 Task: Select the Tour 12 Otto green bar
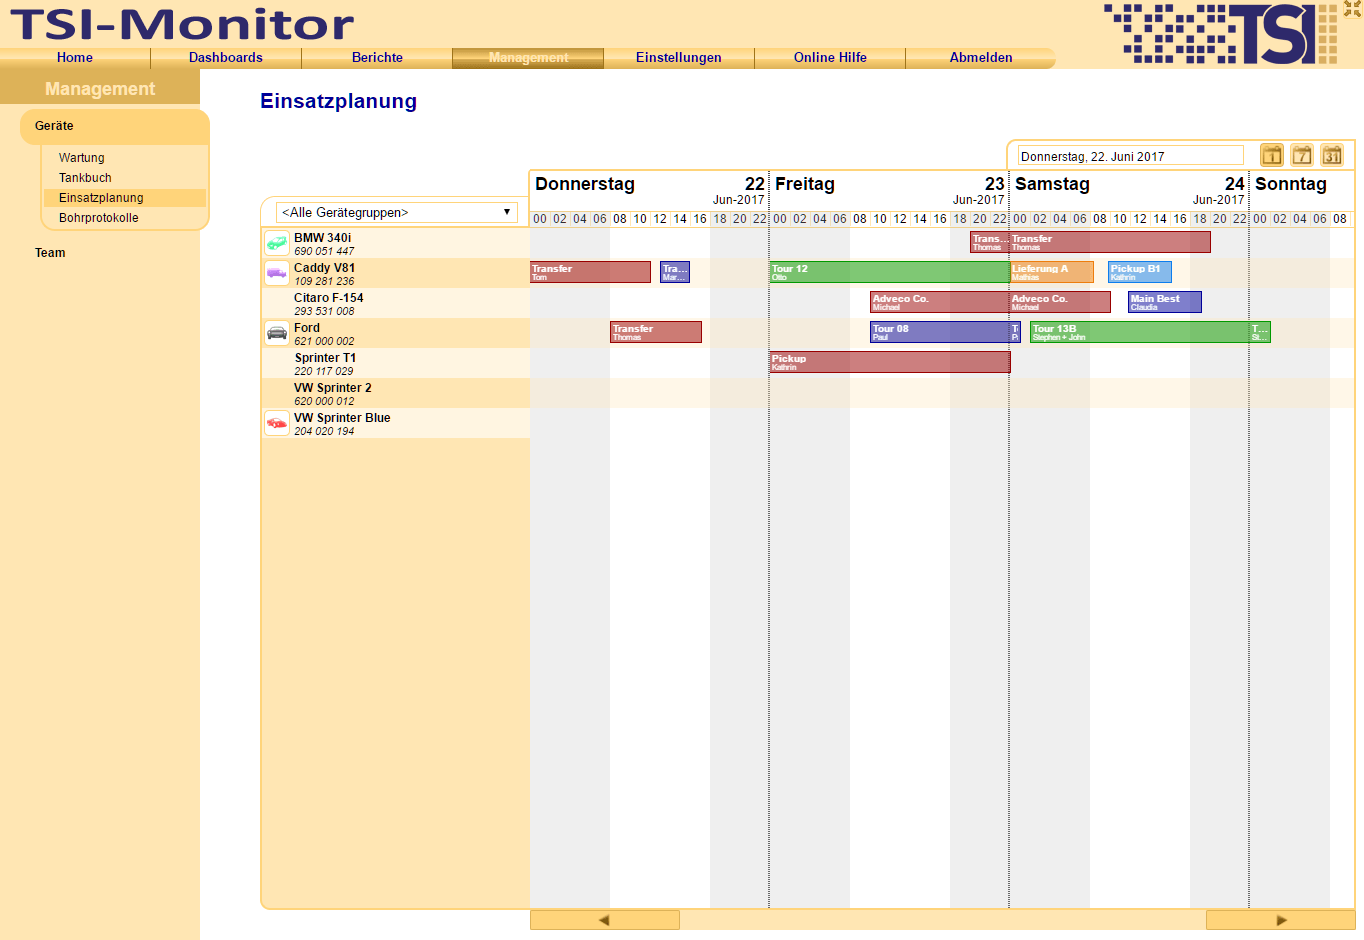point(889,272)
